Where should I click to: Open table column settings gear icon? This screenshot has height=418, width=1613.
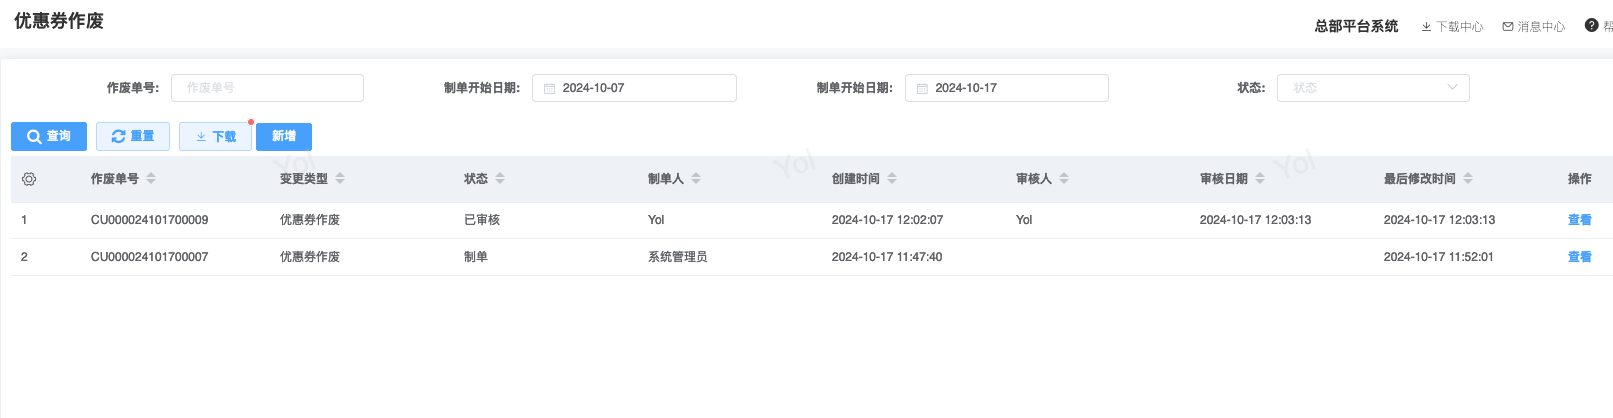point(29,179)
